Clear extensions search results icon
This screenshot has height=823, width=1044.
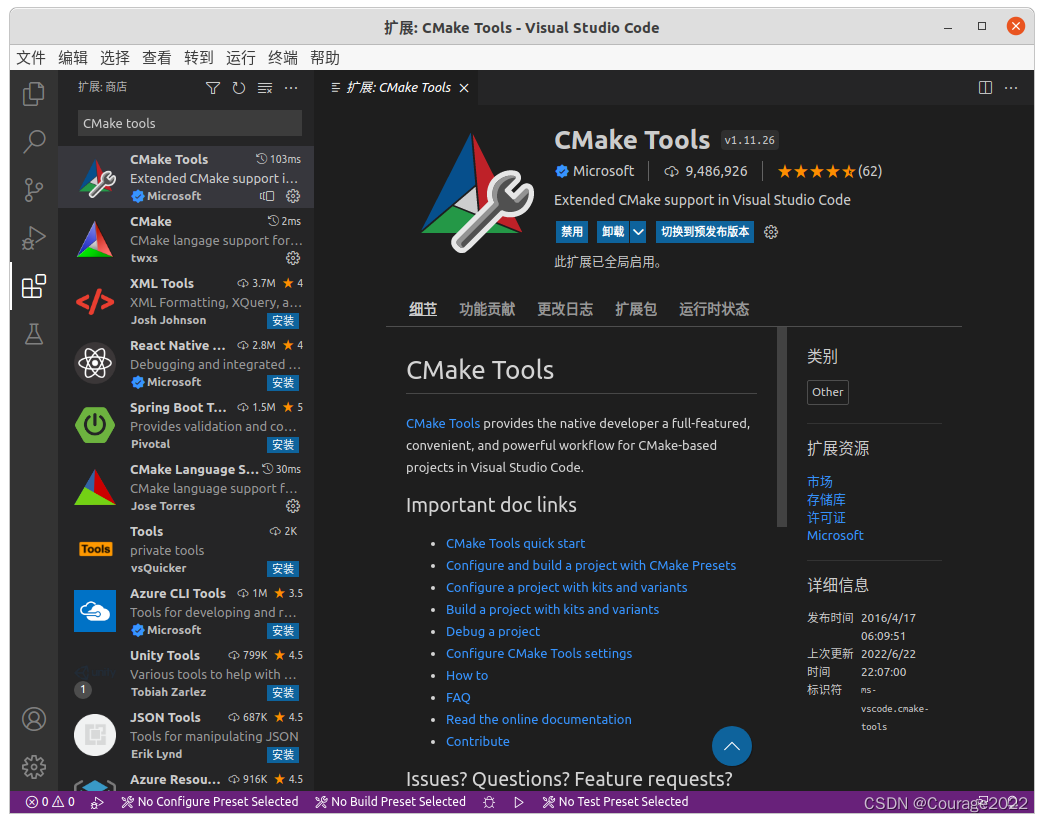tap(265, 88)
